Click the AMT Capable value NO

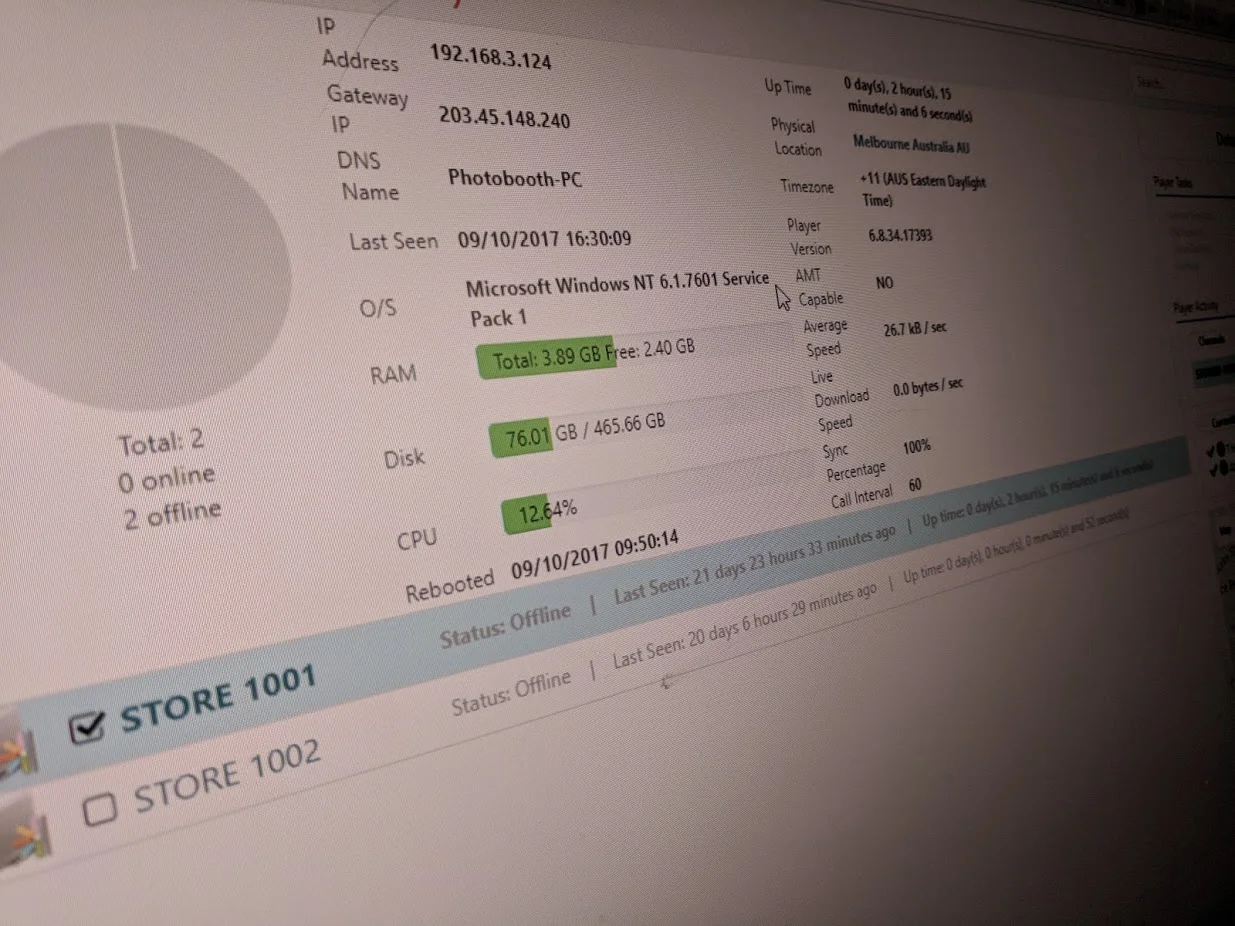[x=884, y=283]
